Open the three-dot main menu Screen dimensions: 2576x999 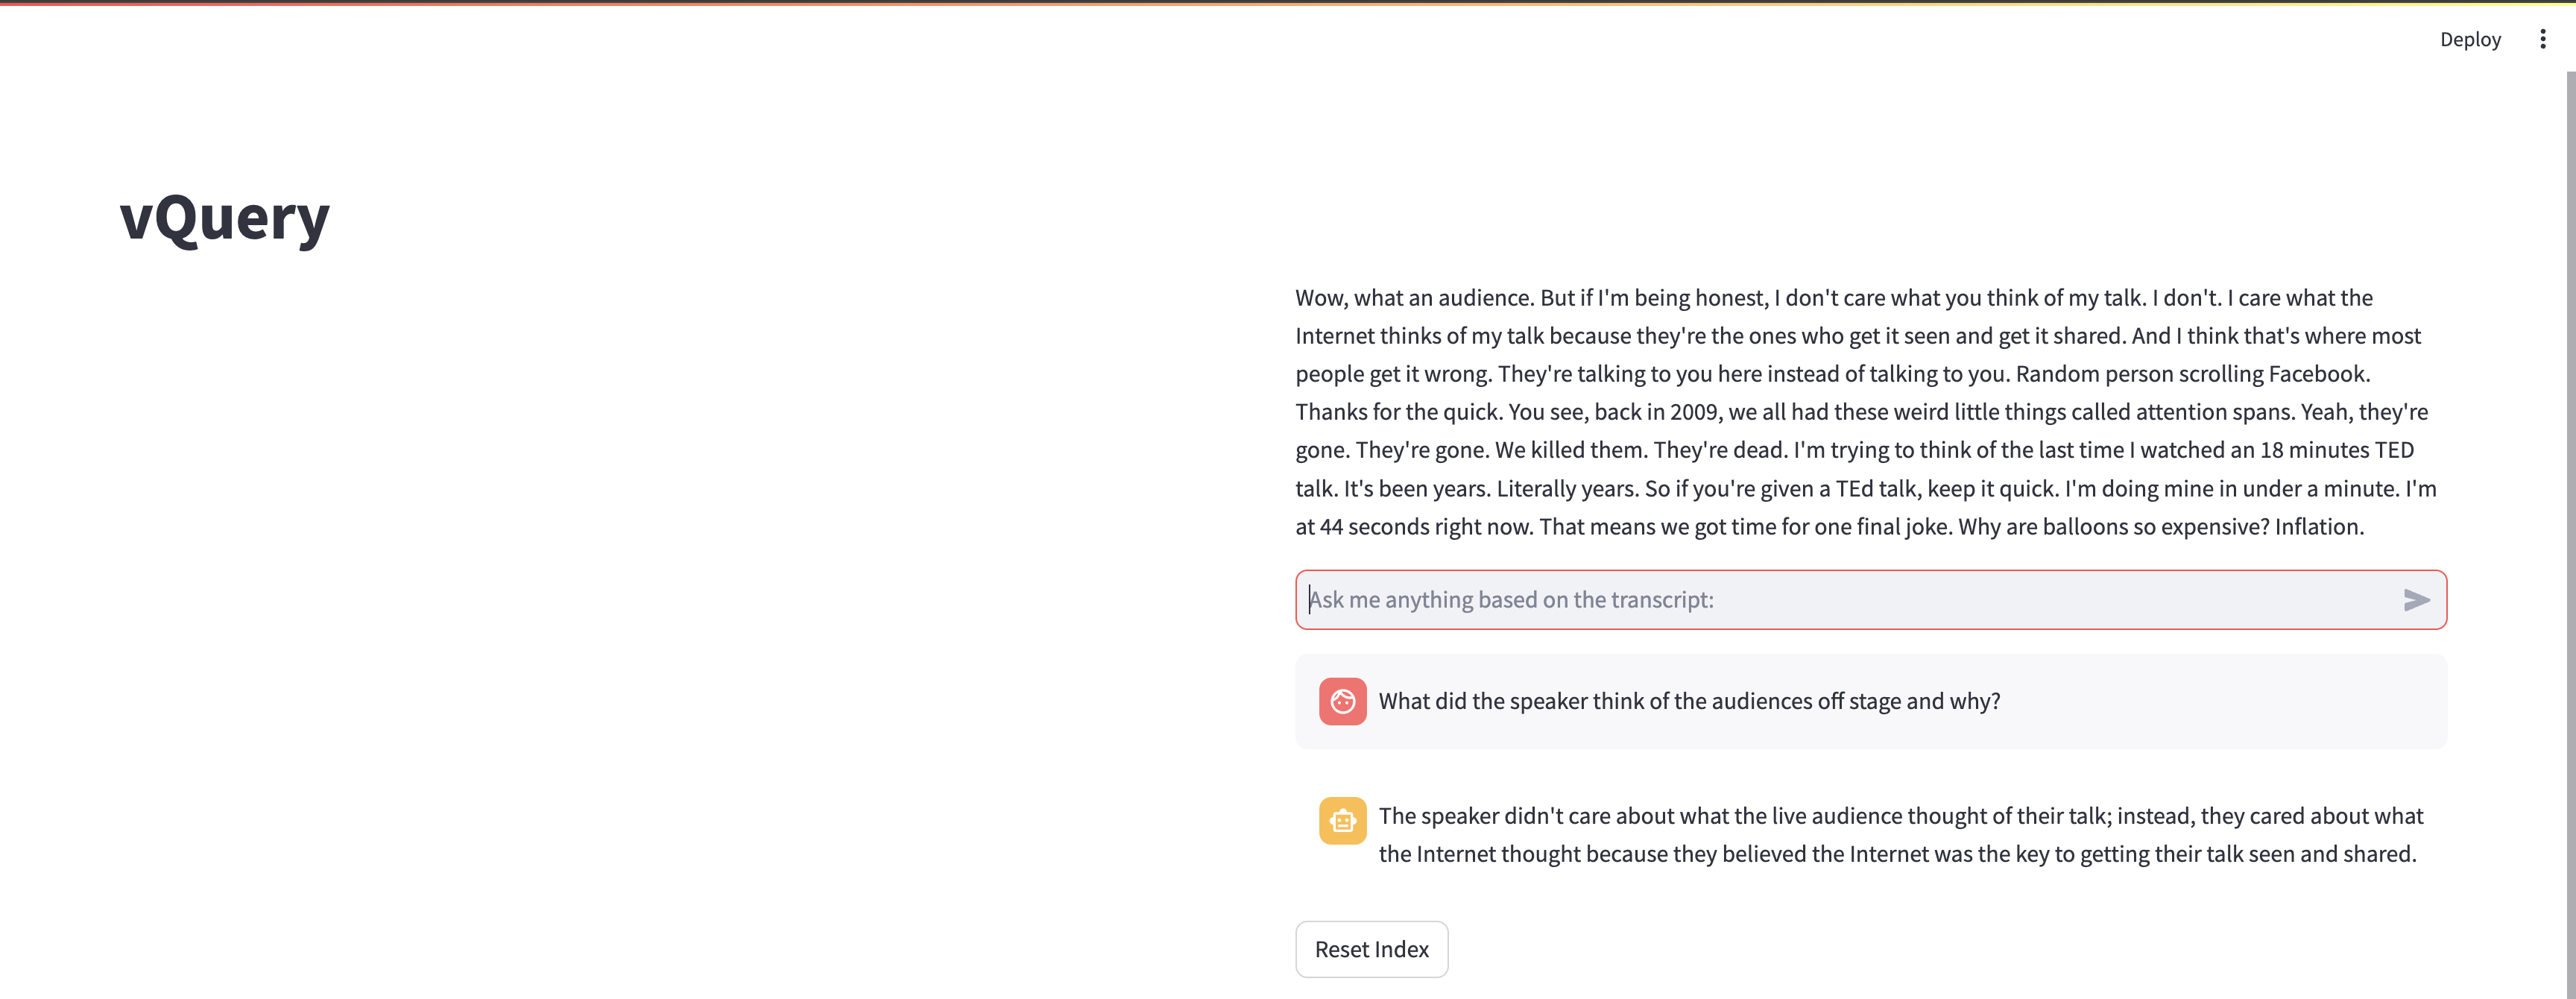pos(2542,39)
